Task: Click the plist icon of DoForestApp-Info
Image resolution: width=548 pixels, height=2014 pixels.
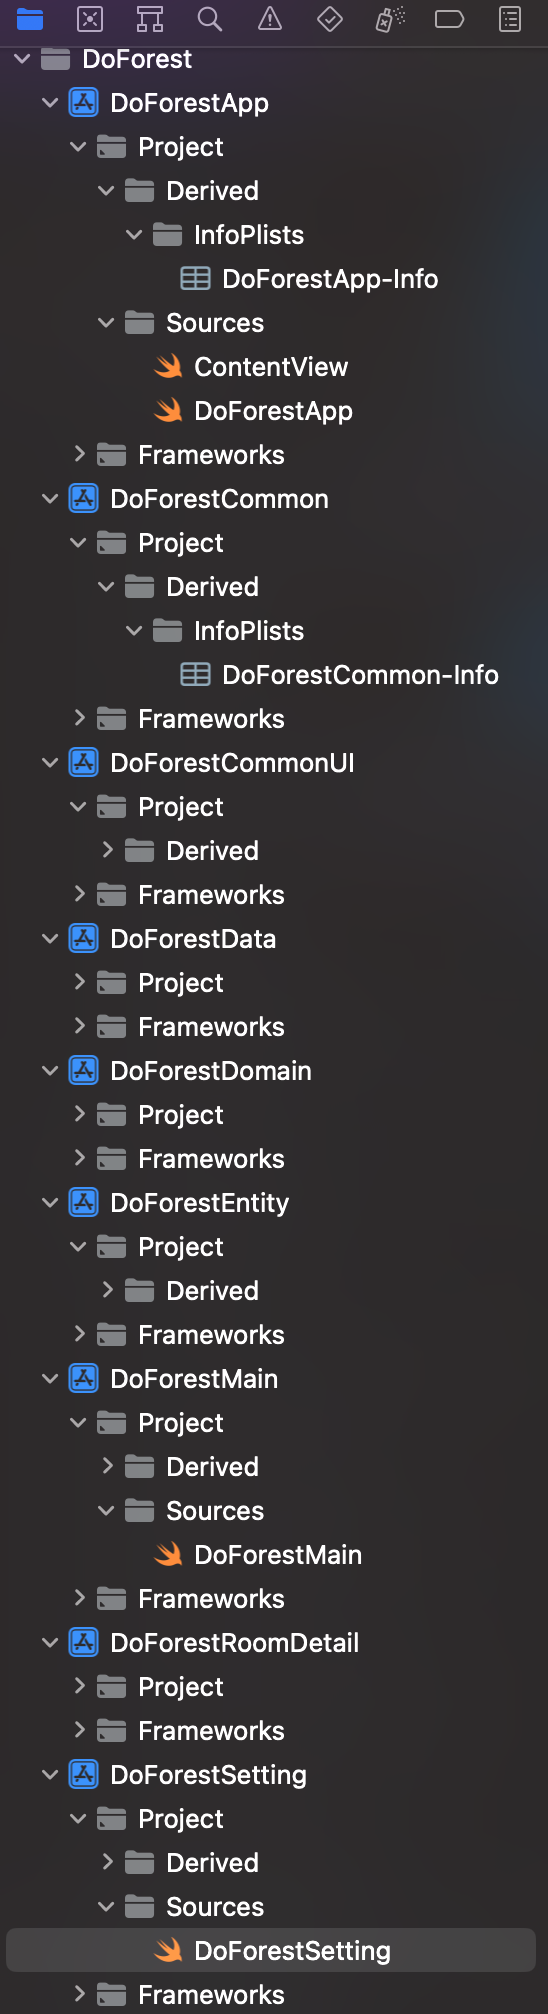Action: pos(195,279)
